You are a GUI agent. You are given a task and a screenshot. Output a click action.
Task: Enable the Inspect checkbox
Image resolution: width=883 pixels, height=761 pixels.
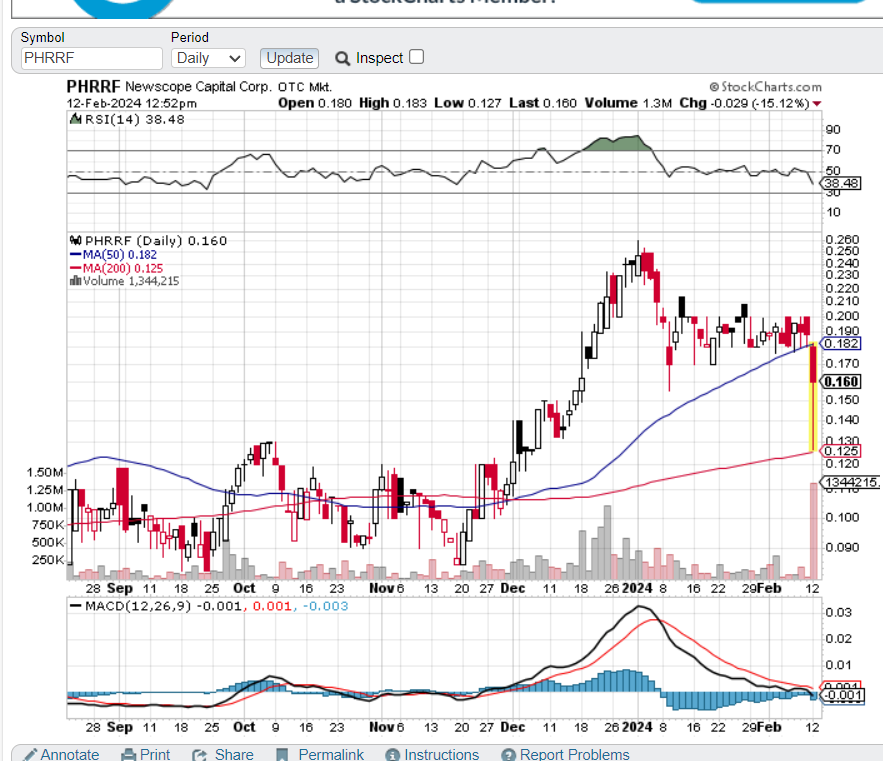pyautogui.click(x=417, y=57)
